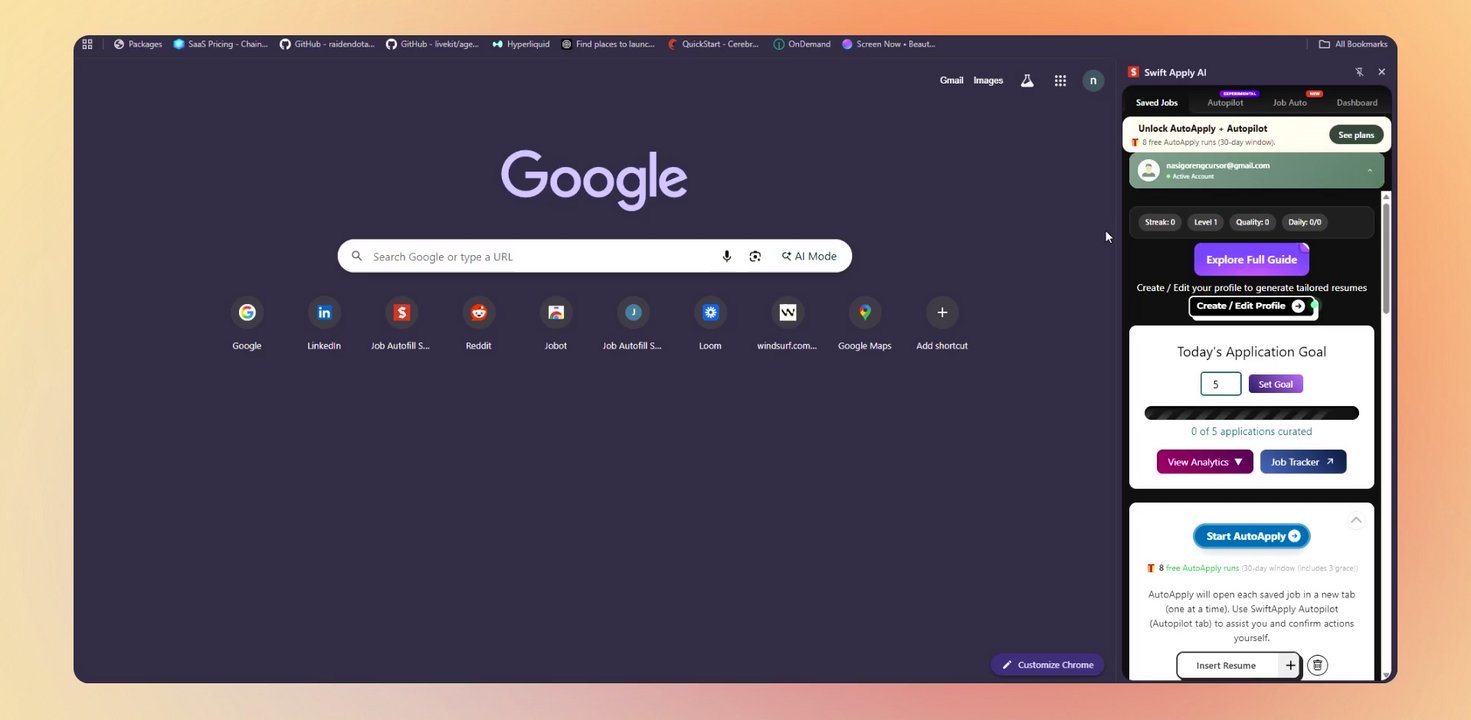Open the GitHub livekit bookmark

433,44
